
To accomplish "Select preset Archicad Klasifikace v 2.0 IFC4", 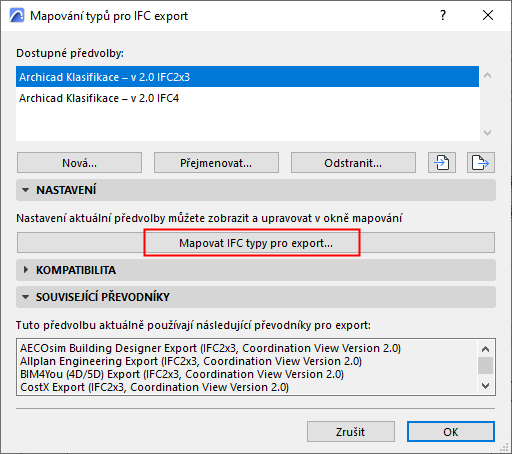I will pos(247,98).
